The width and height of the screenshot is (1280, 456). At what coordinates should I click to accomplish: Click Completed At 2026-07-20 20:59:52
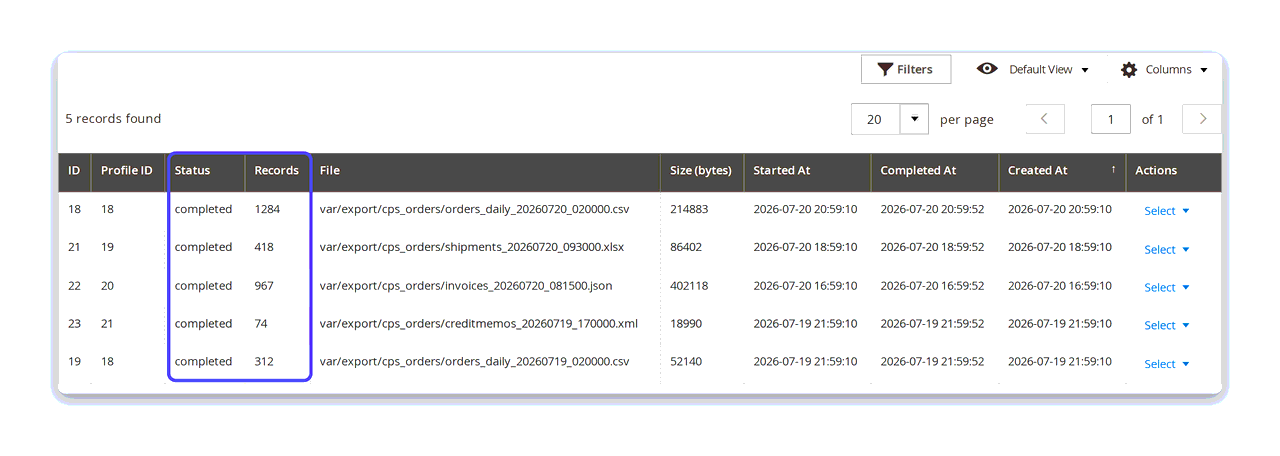pyautogui.click(x=932, y=210)
